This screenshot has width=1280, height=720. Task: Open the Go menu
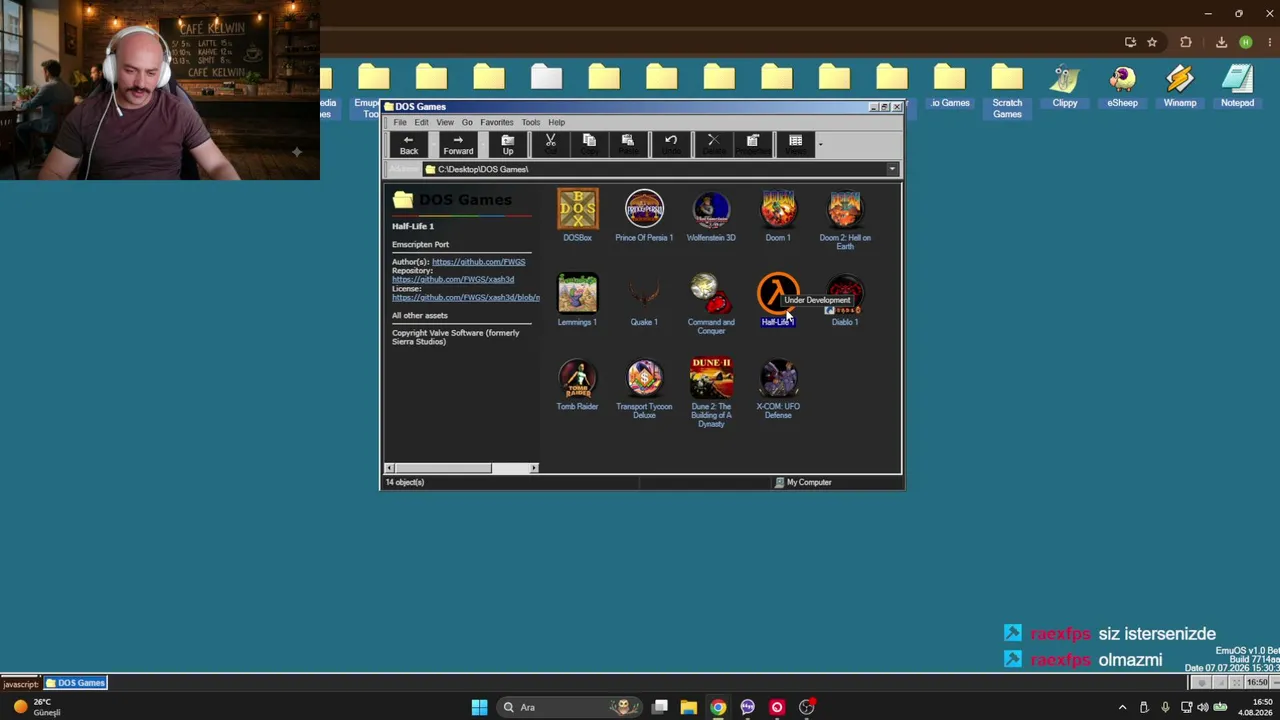pos(467,122)
